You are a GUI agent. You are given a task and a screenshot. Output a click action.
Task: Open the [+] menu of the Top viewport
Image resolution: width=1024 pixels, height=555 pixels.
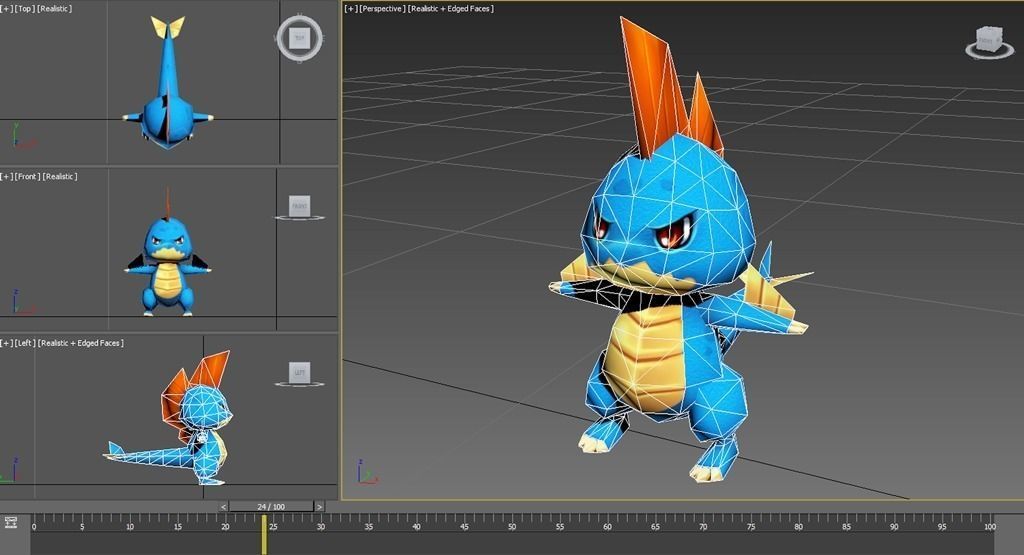7,8
